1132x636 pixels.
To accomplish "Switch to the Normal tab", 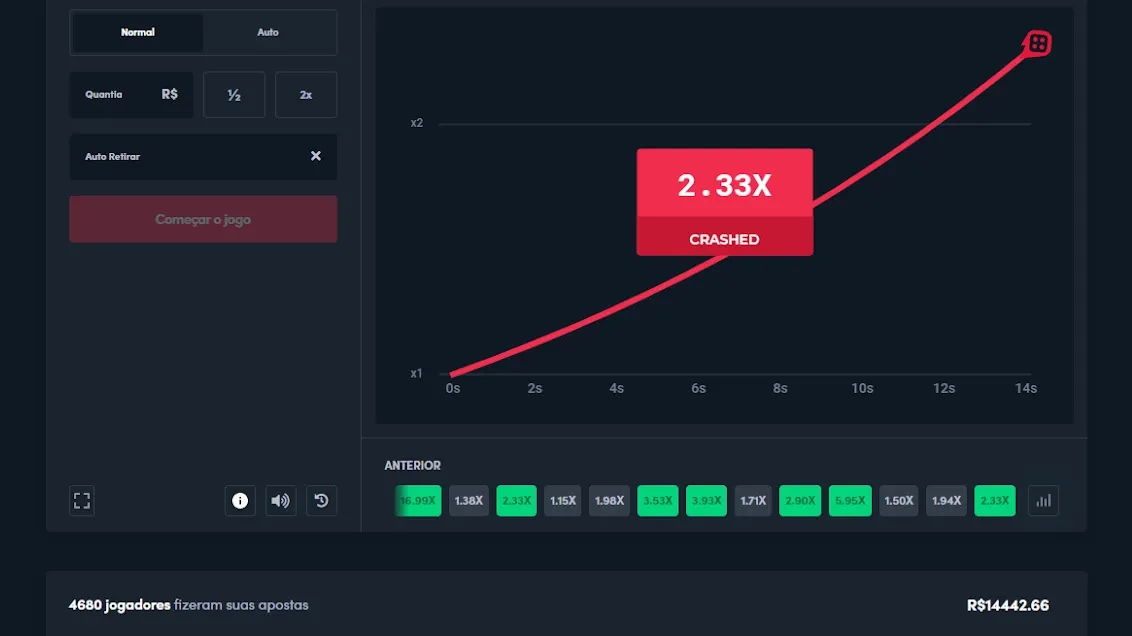I will click(x=137, y=32).
